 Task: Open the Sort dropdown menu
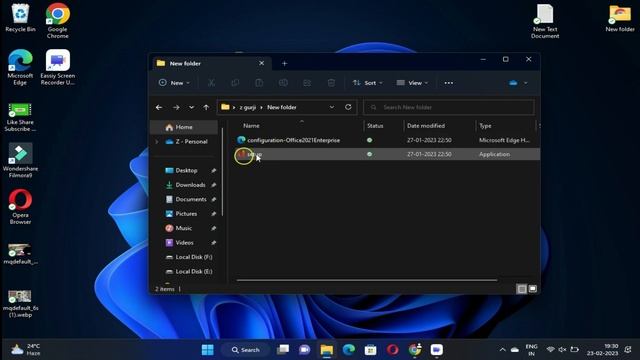[367, 83]
